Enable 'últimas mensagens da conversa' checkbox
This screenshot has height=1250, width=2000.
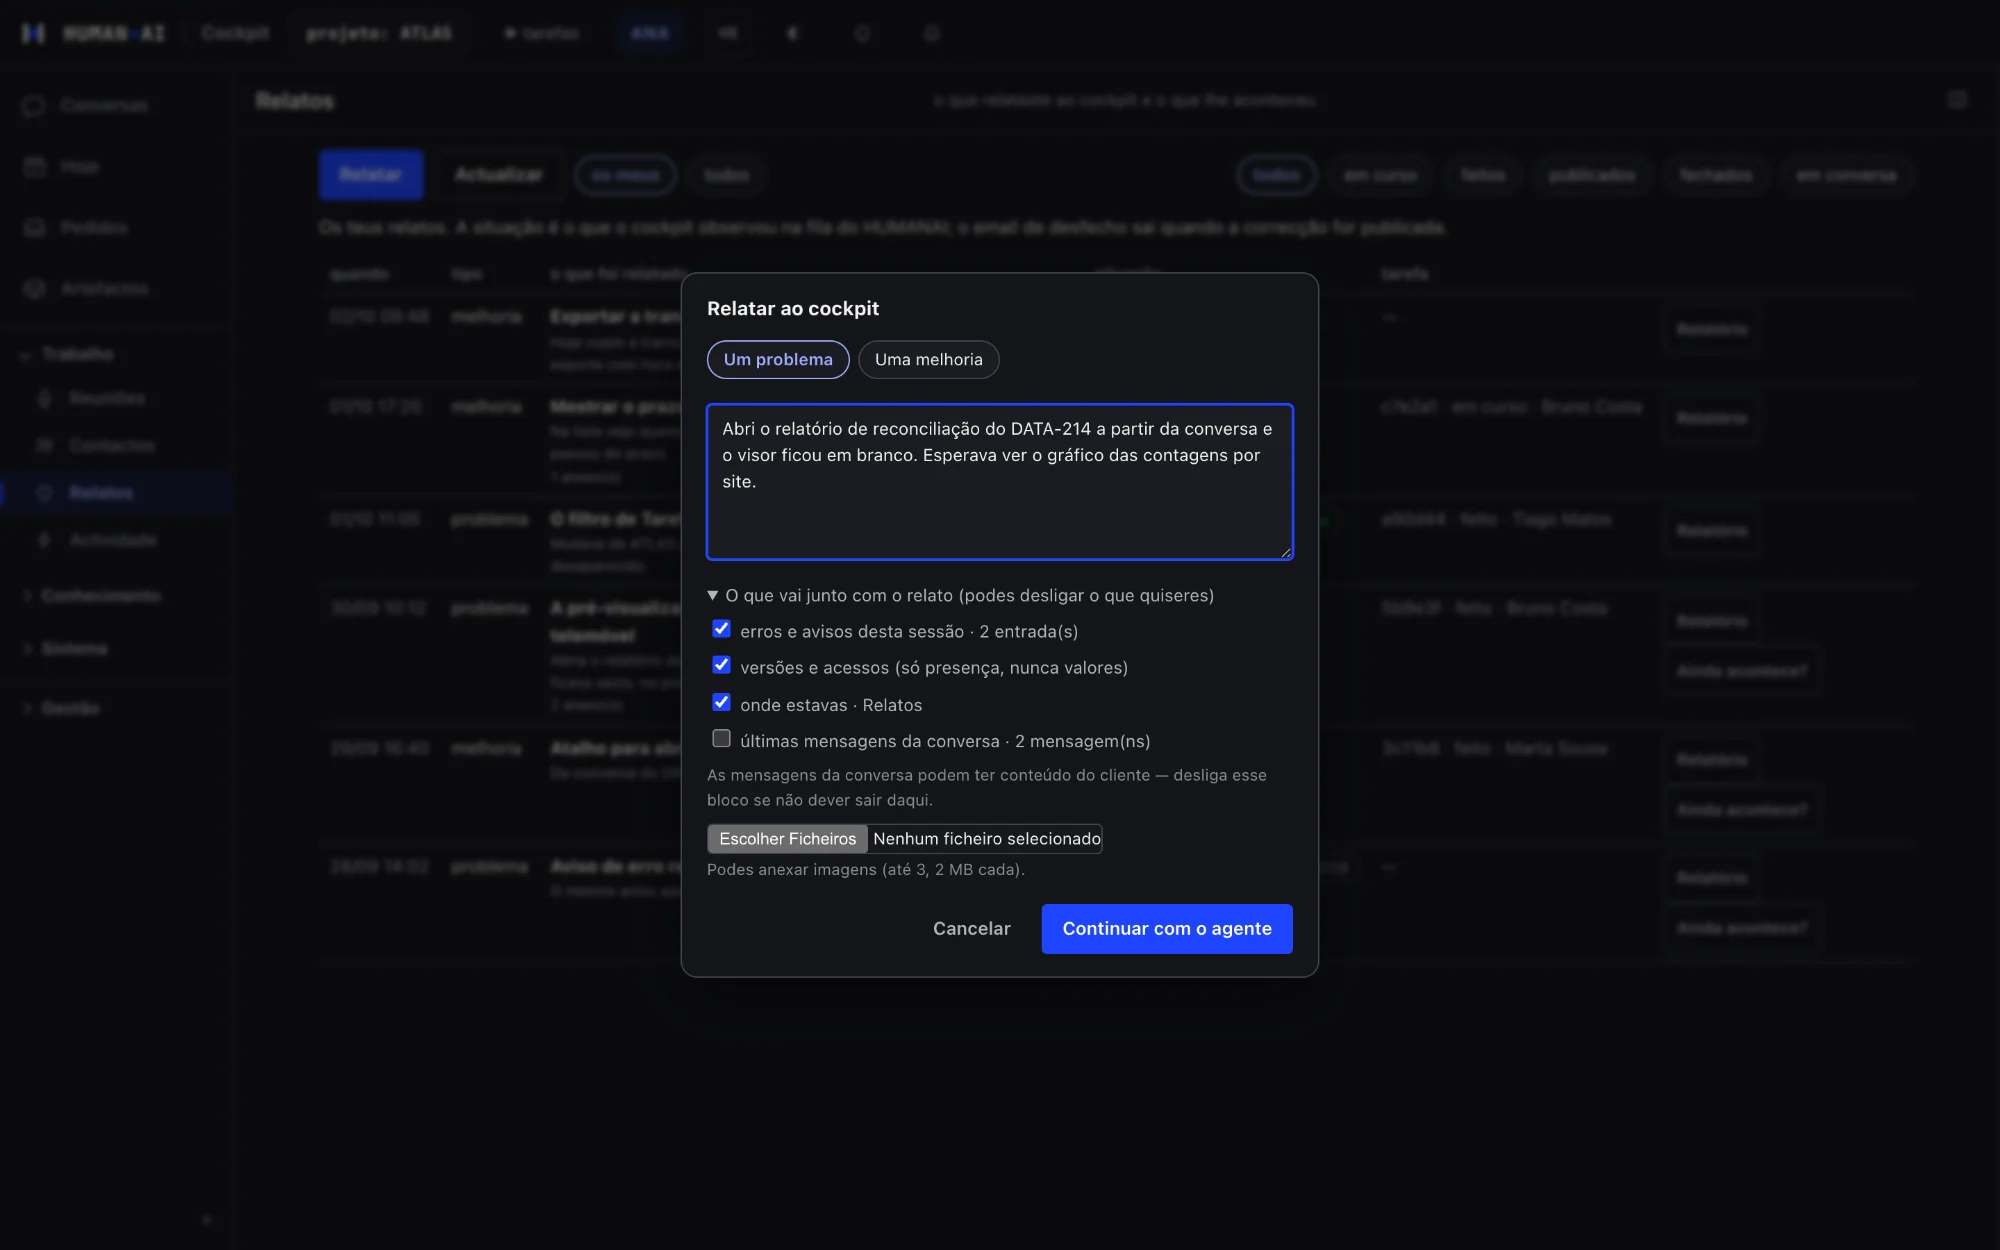(721, 739)
